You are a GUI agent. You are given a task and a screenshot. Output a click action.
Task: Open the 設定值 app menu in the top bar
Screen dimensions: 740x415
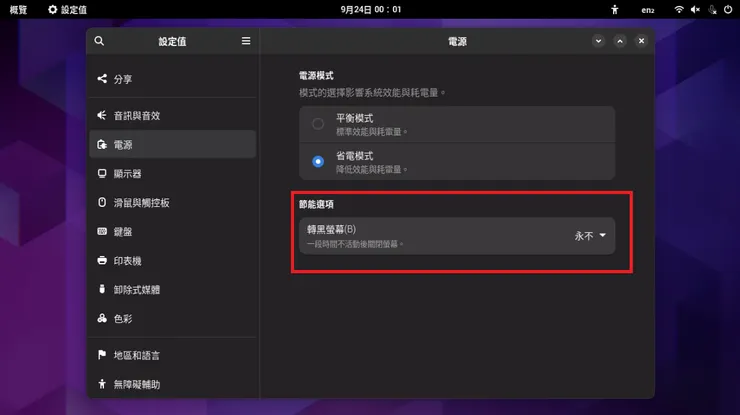click(x=67, y=9)
